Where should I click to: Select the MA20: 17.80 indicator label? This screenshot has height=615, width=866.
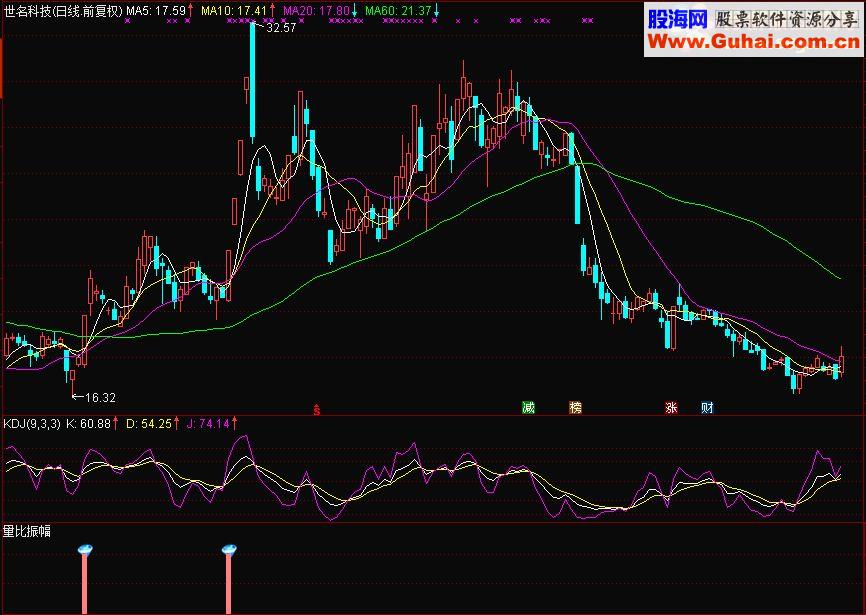[x=316, y=10]
